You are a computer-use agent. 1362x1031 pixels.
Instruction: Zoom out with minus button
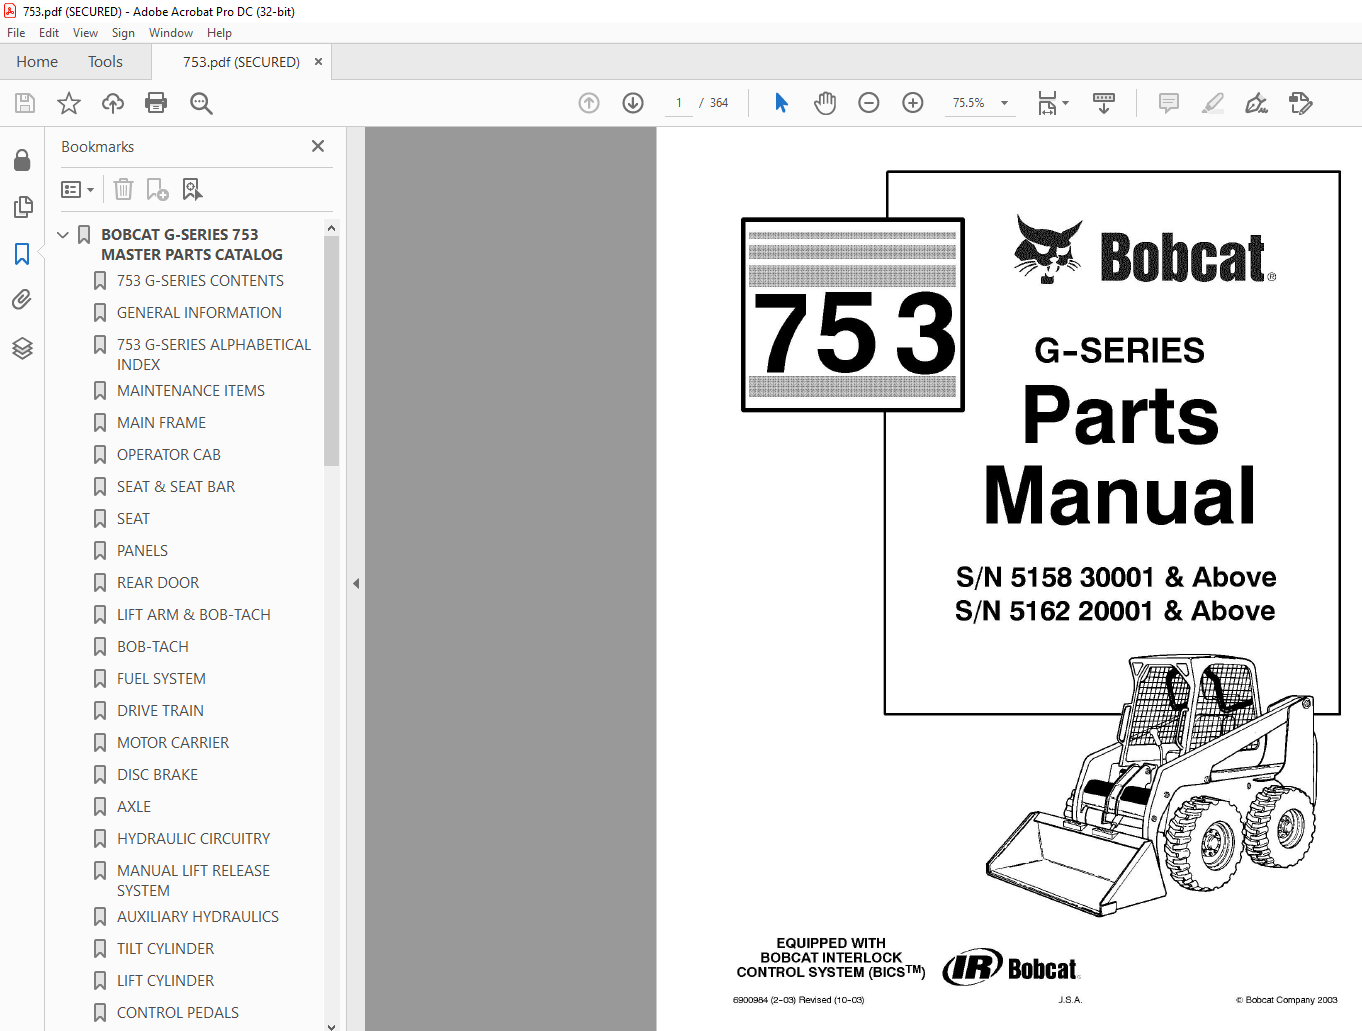[x=869, y=103]
